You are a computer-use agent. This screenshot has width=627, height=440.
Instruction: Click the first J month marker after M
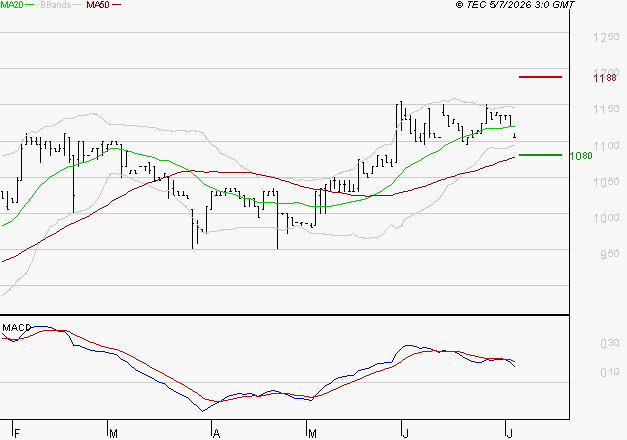click(x=405, y=433)
